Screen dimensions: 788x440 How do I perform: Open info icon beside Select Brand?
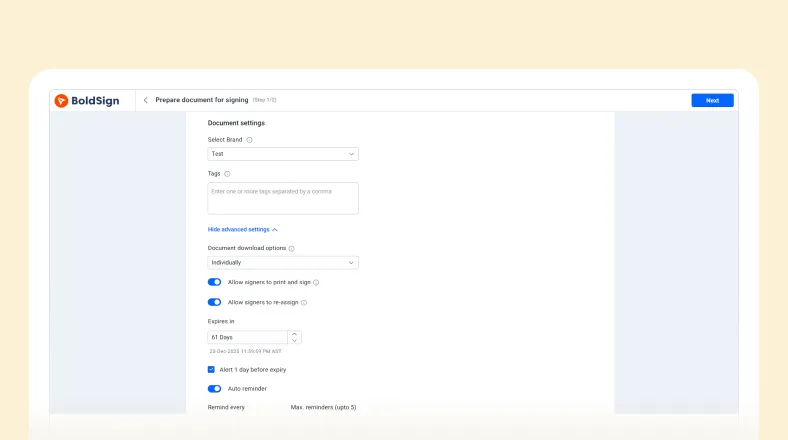pos(249,140)
